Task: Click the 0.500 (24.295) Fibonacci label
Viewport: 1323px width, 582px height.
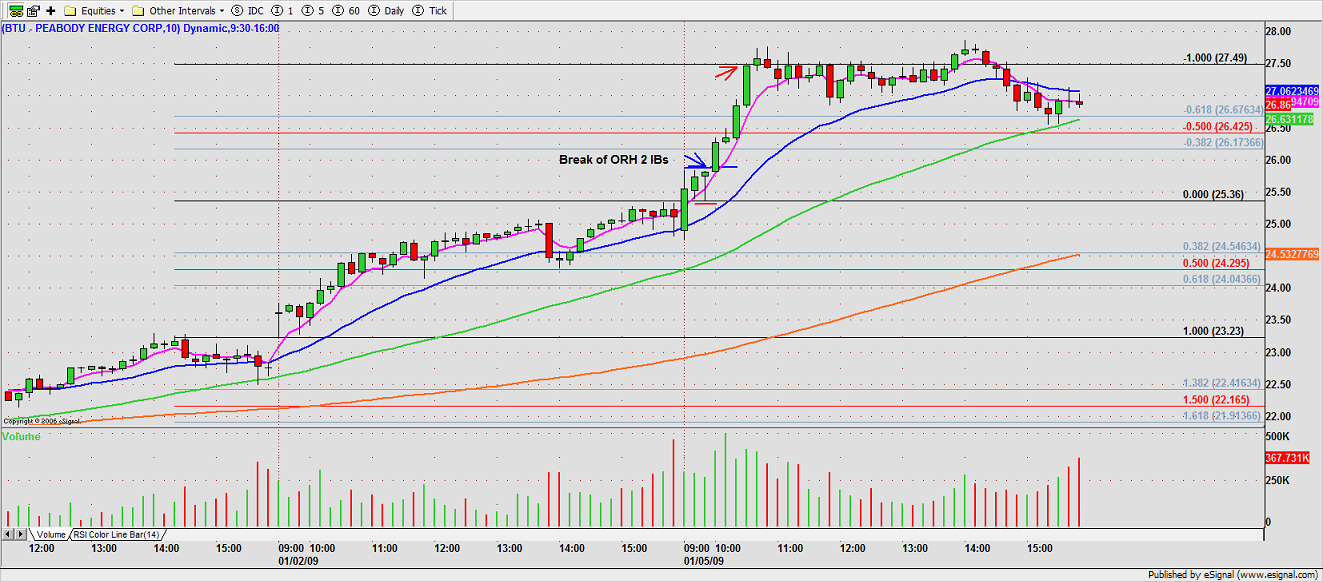Action: click(1214, 263)
